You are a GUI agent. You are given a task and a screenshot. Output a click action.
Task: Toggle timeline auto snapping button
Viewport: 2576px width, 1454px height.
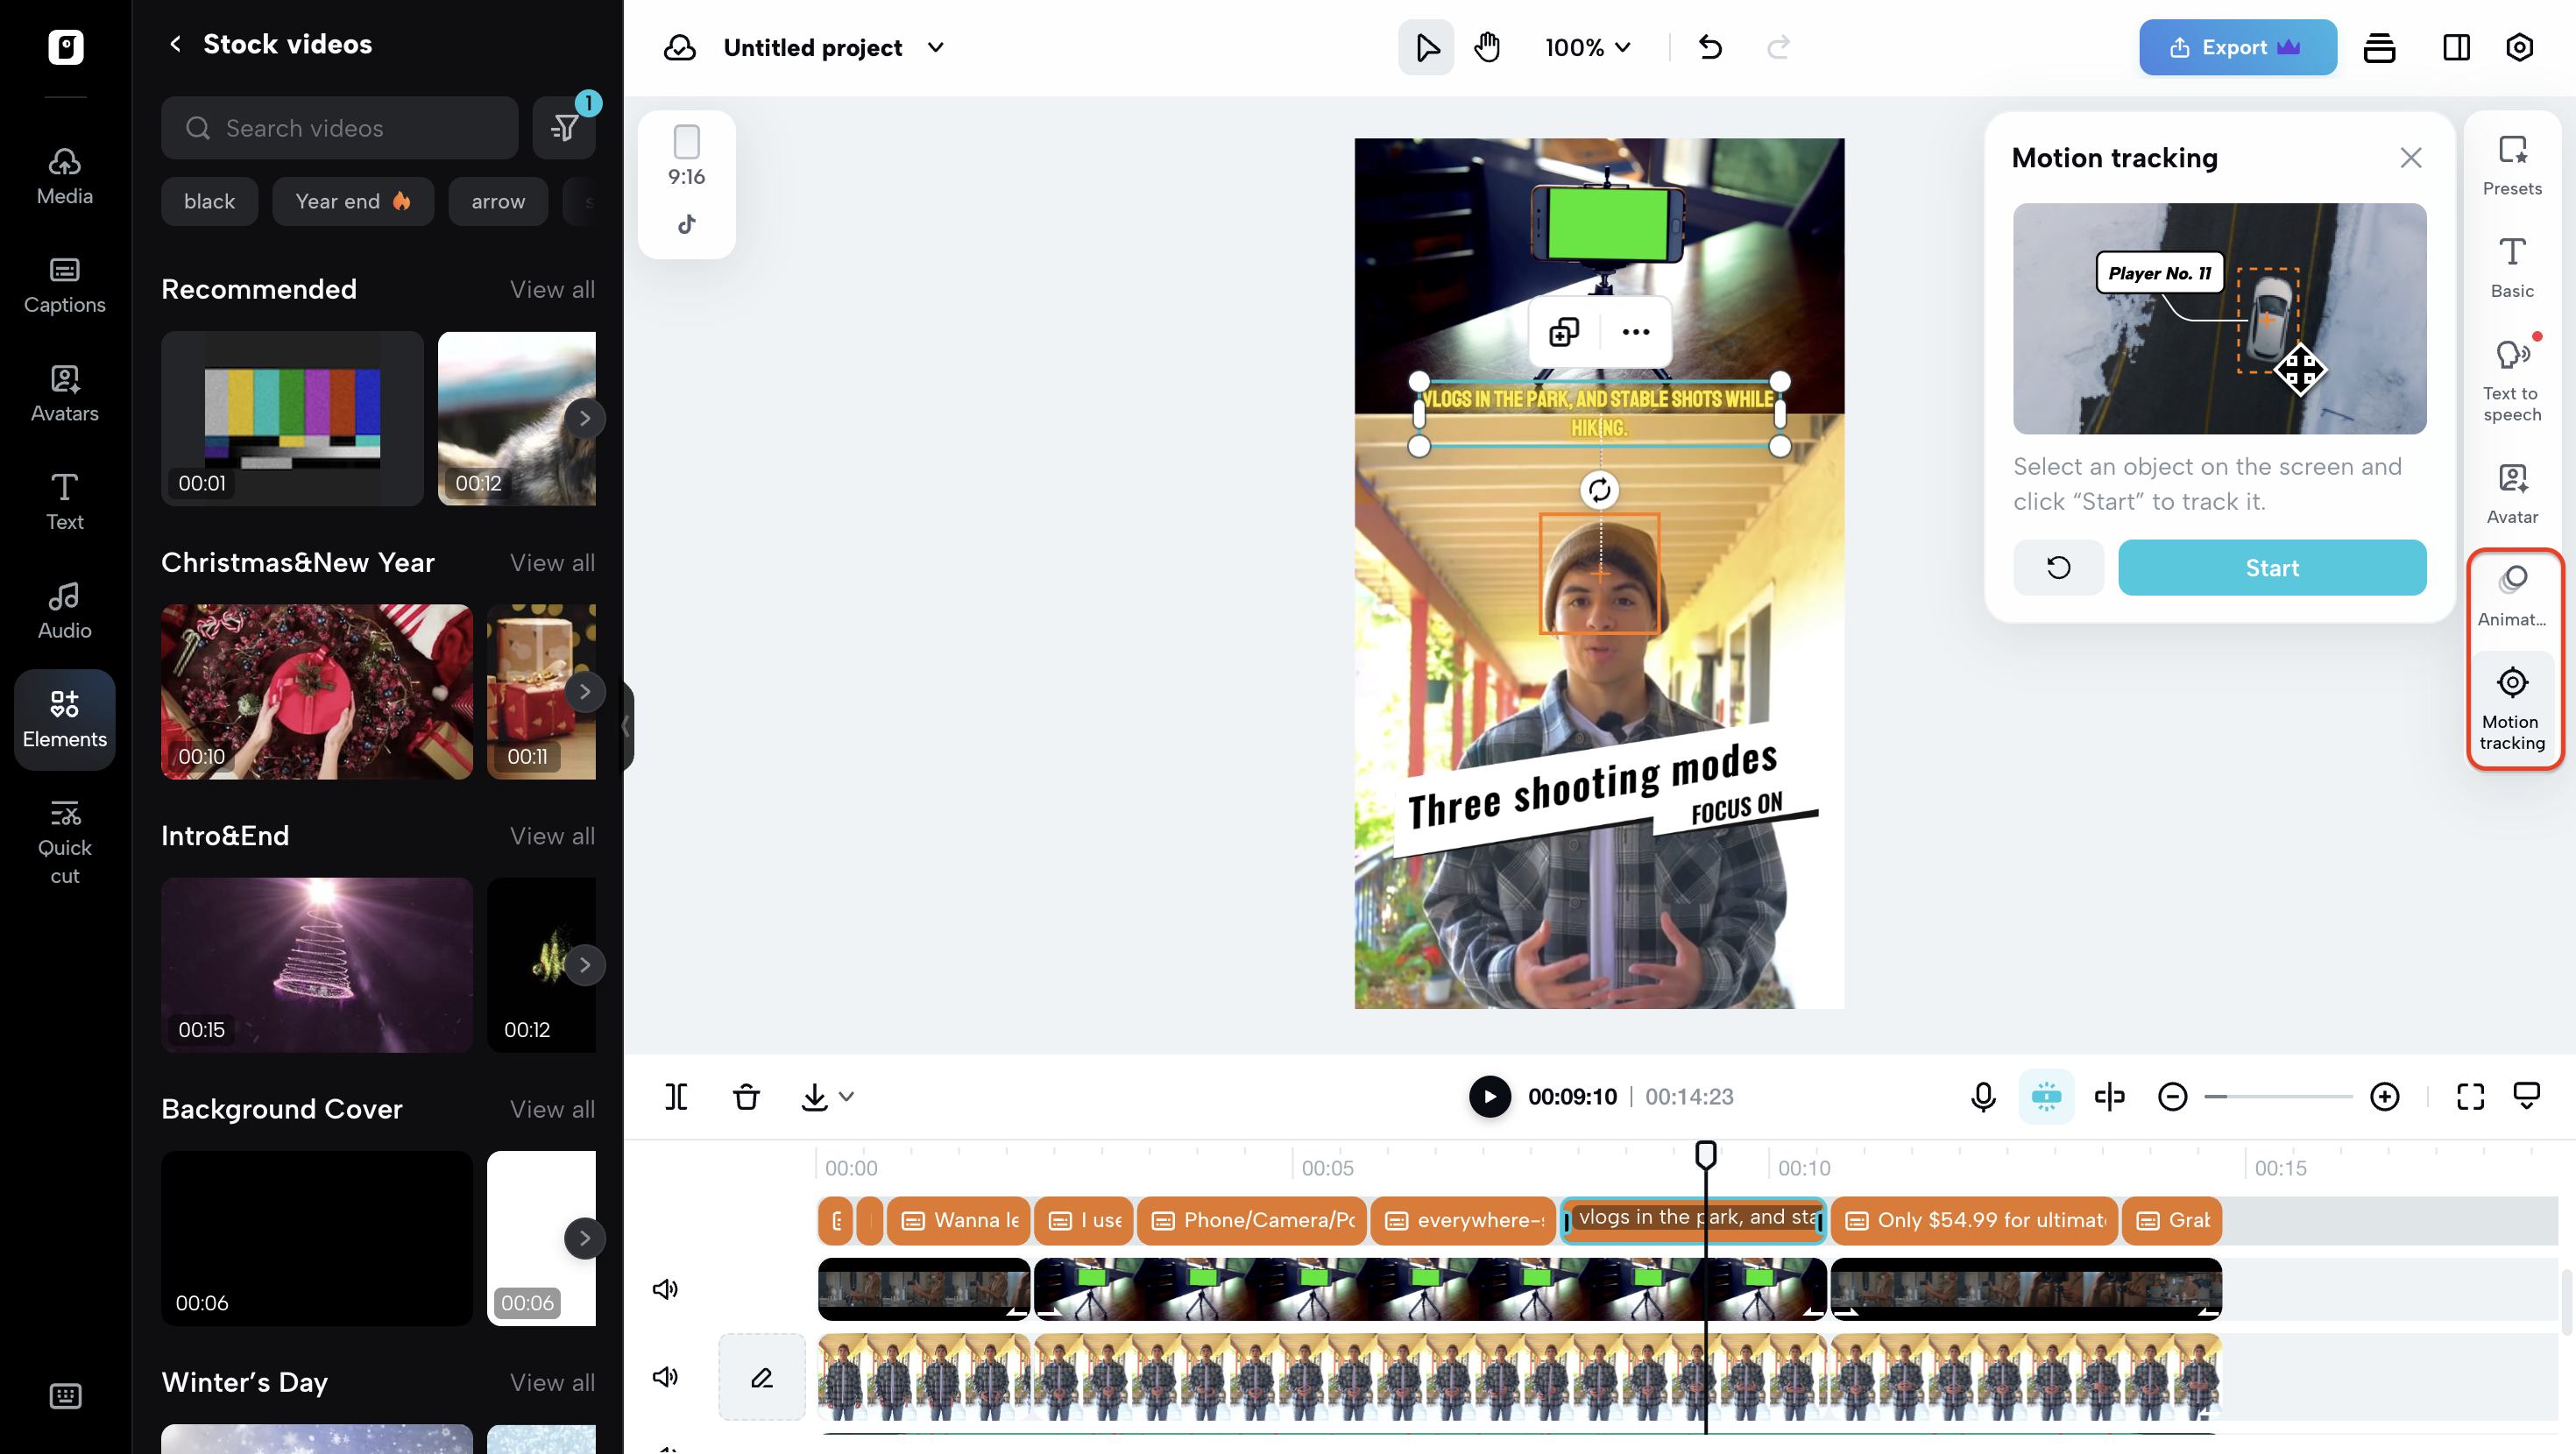[x=2046, y=1097]
